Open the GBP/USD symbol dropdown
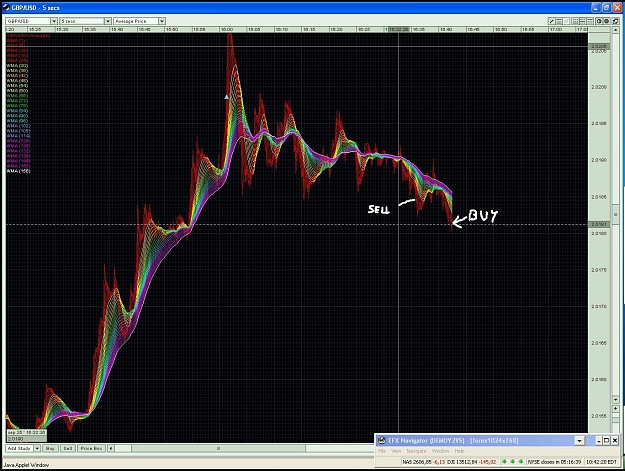 tap(54, 21)
